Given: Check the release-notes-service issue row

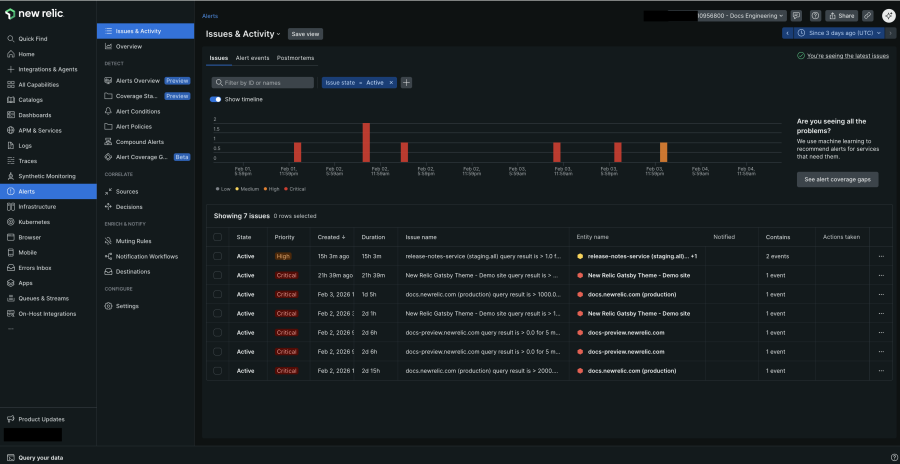Looking at the screenshot, I should click(x=218, y=256).
